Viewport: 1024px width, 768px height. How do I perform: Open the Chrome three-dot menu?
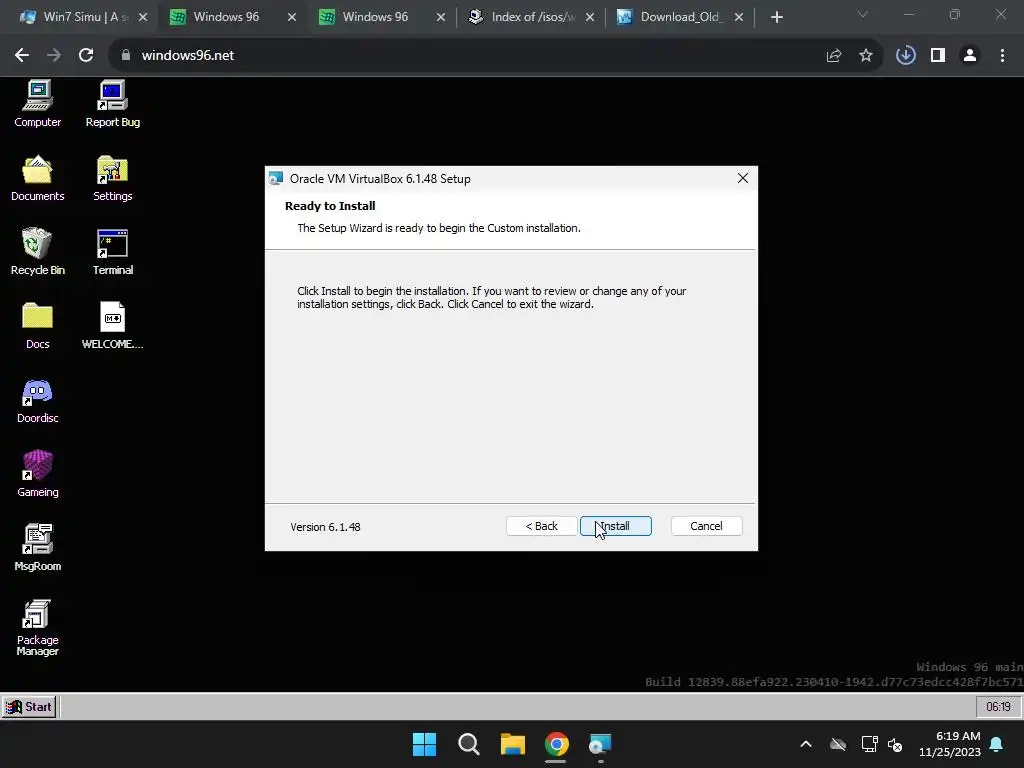pos(1002,56)
